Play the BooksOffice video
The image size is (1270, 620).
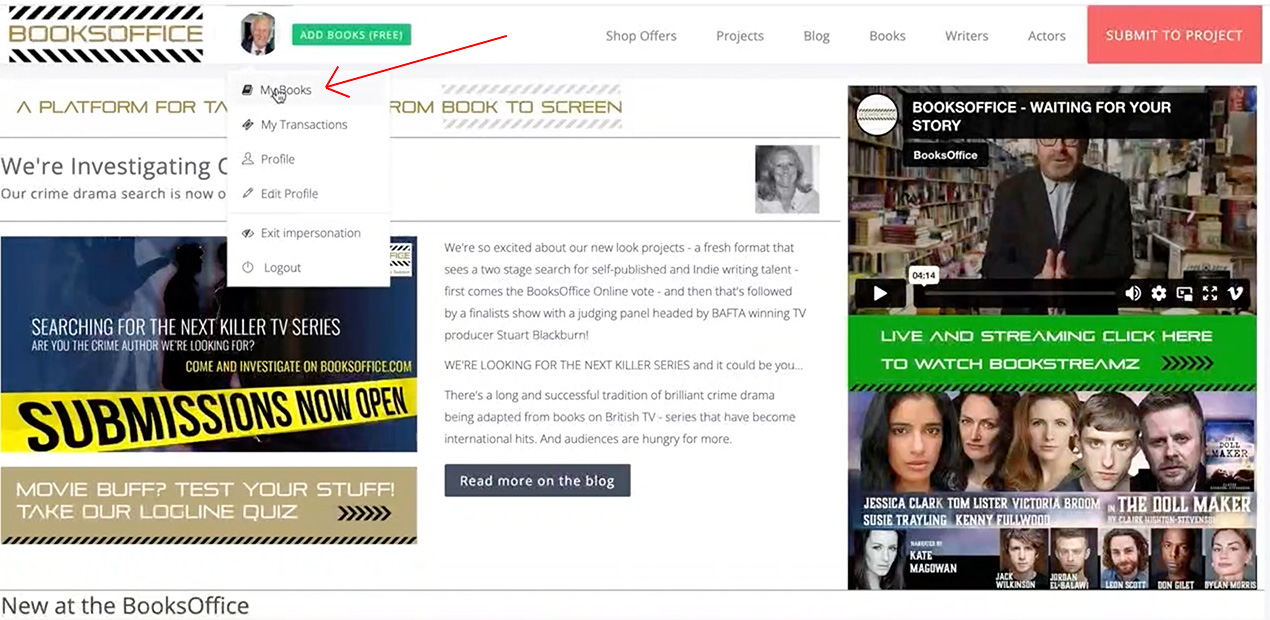[880, 293]
